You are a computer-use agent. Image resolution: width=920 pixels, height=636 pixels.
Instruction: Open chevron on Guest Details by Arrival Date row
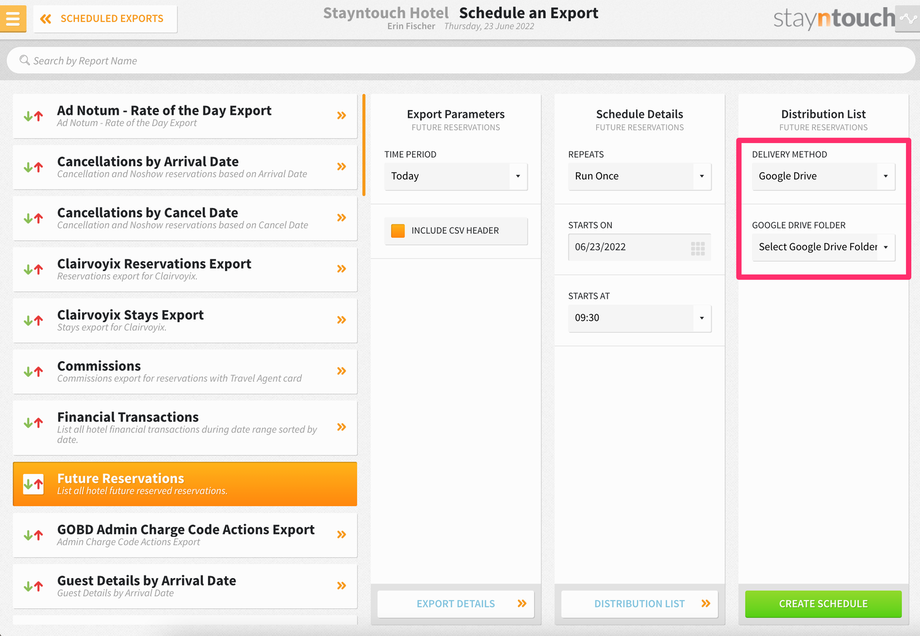[x=341, y=586]
